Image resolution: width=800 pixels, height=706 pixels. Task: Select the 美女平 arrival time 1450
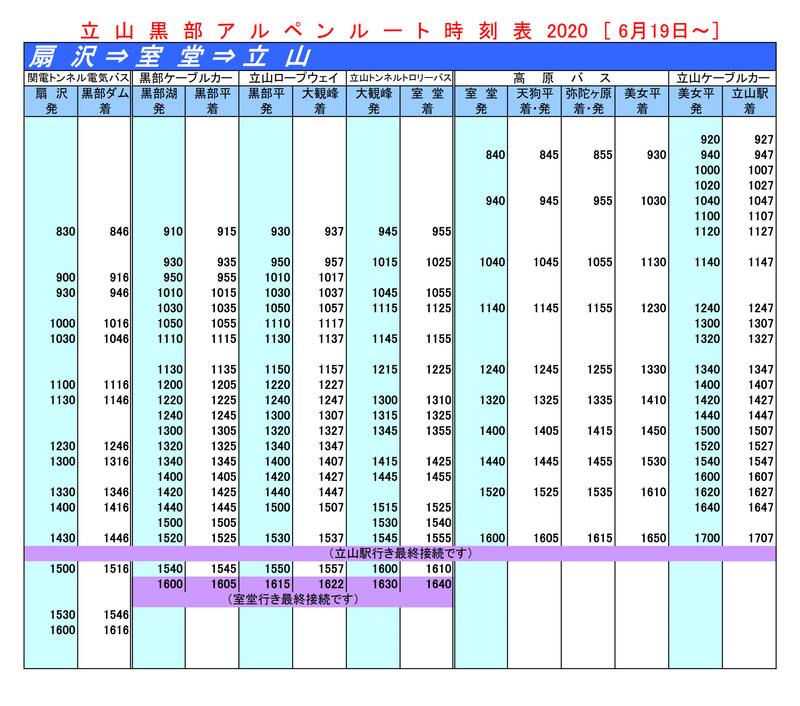654,431
